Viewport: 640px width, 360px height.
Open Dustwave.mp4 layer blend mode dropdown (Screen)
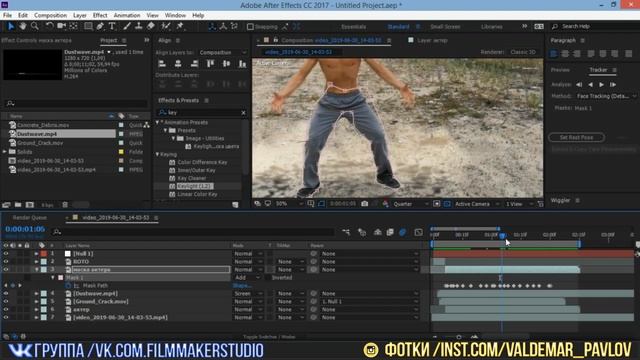coord(247,293)
